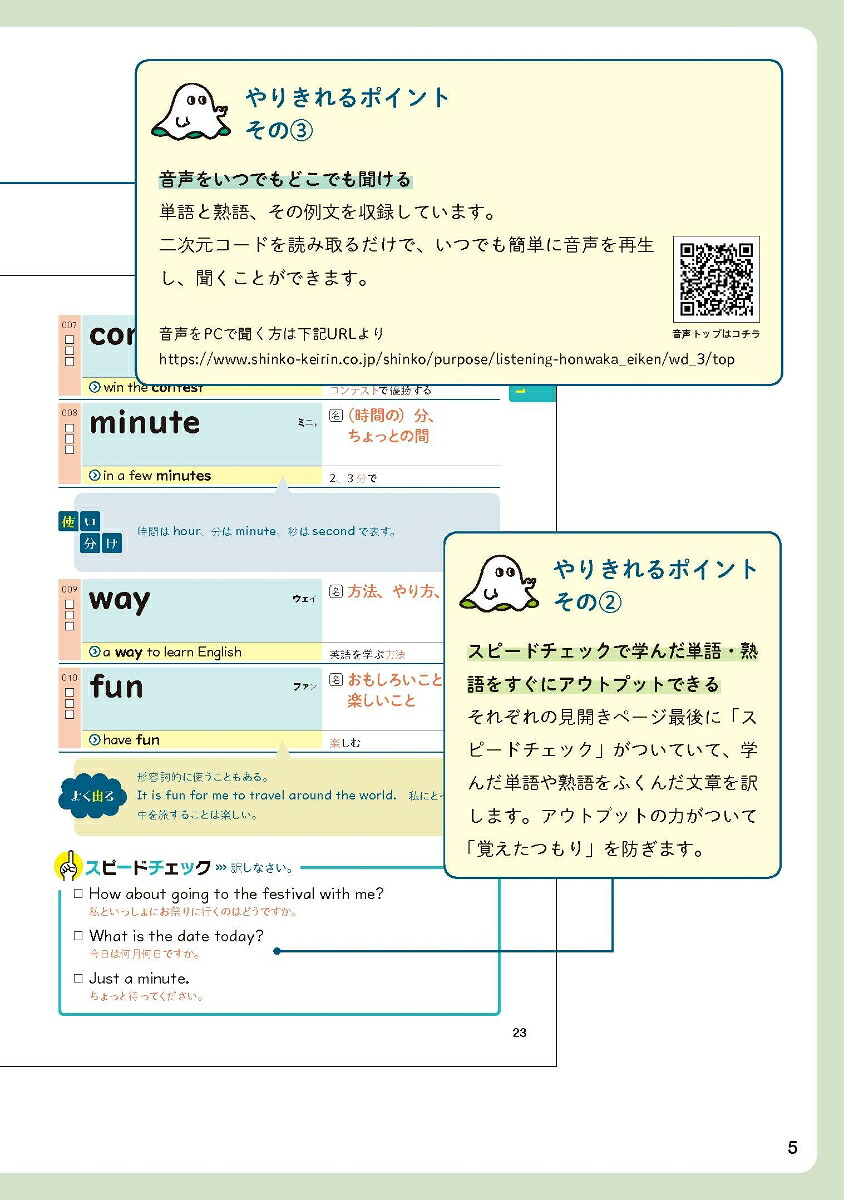Click the headword 'minute'

click(x=145, y=423)
